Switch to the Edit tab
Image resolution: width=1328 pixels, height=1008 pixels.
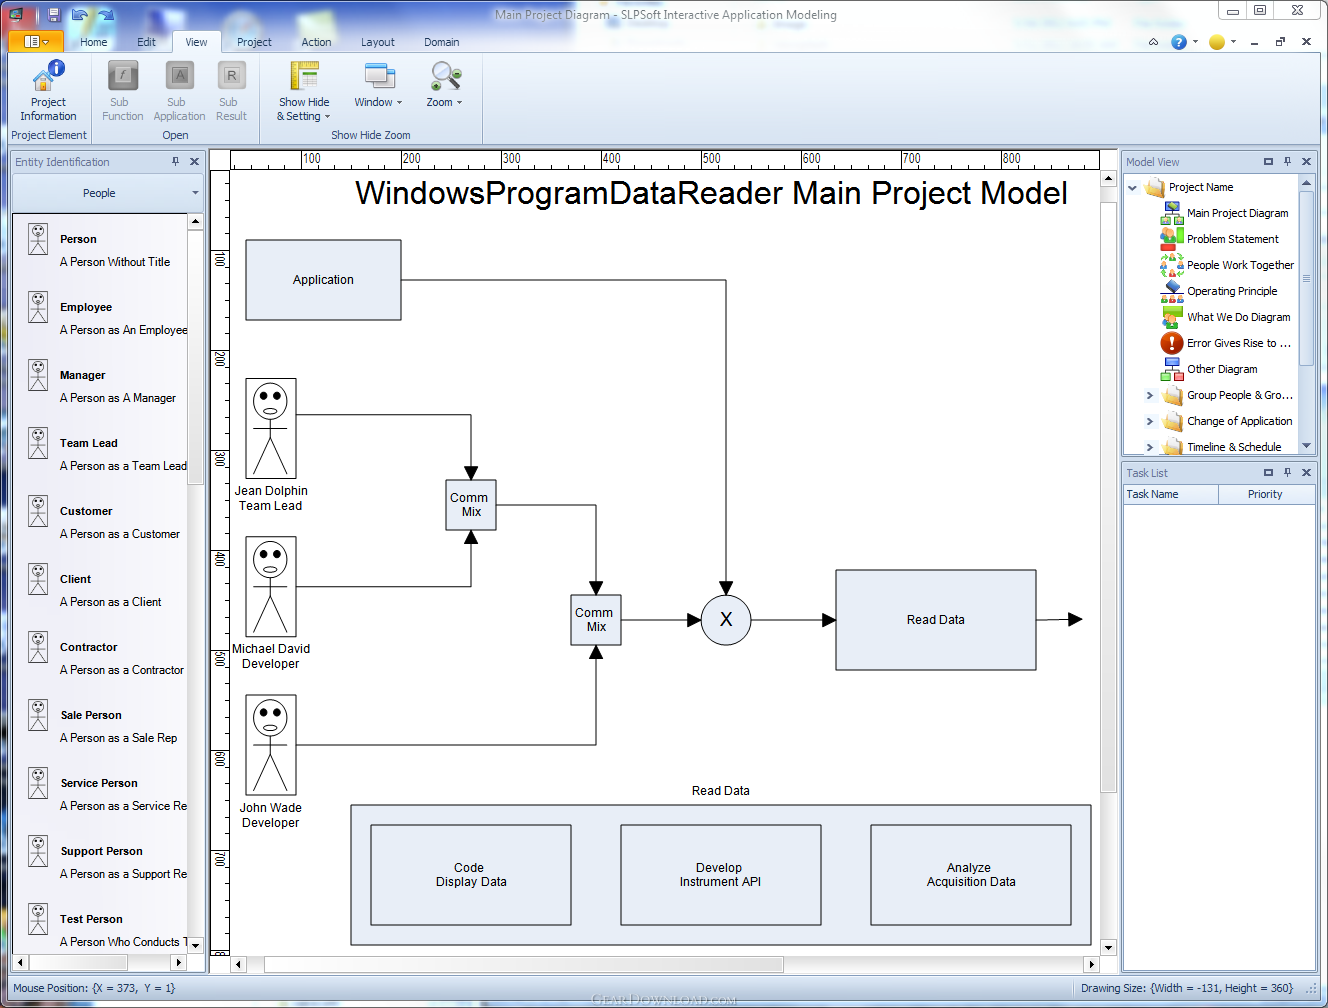(146, 42)
